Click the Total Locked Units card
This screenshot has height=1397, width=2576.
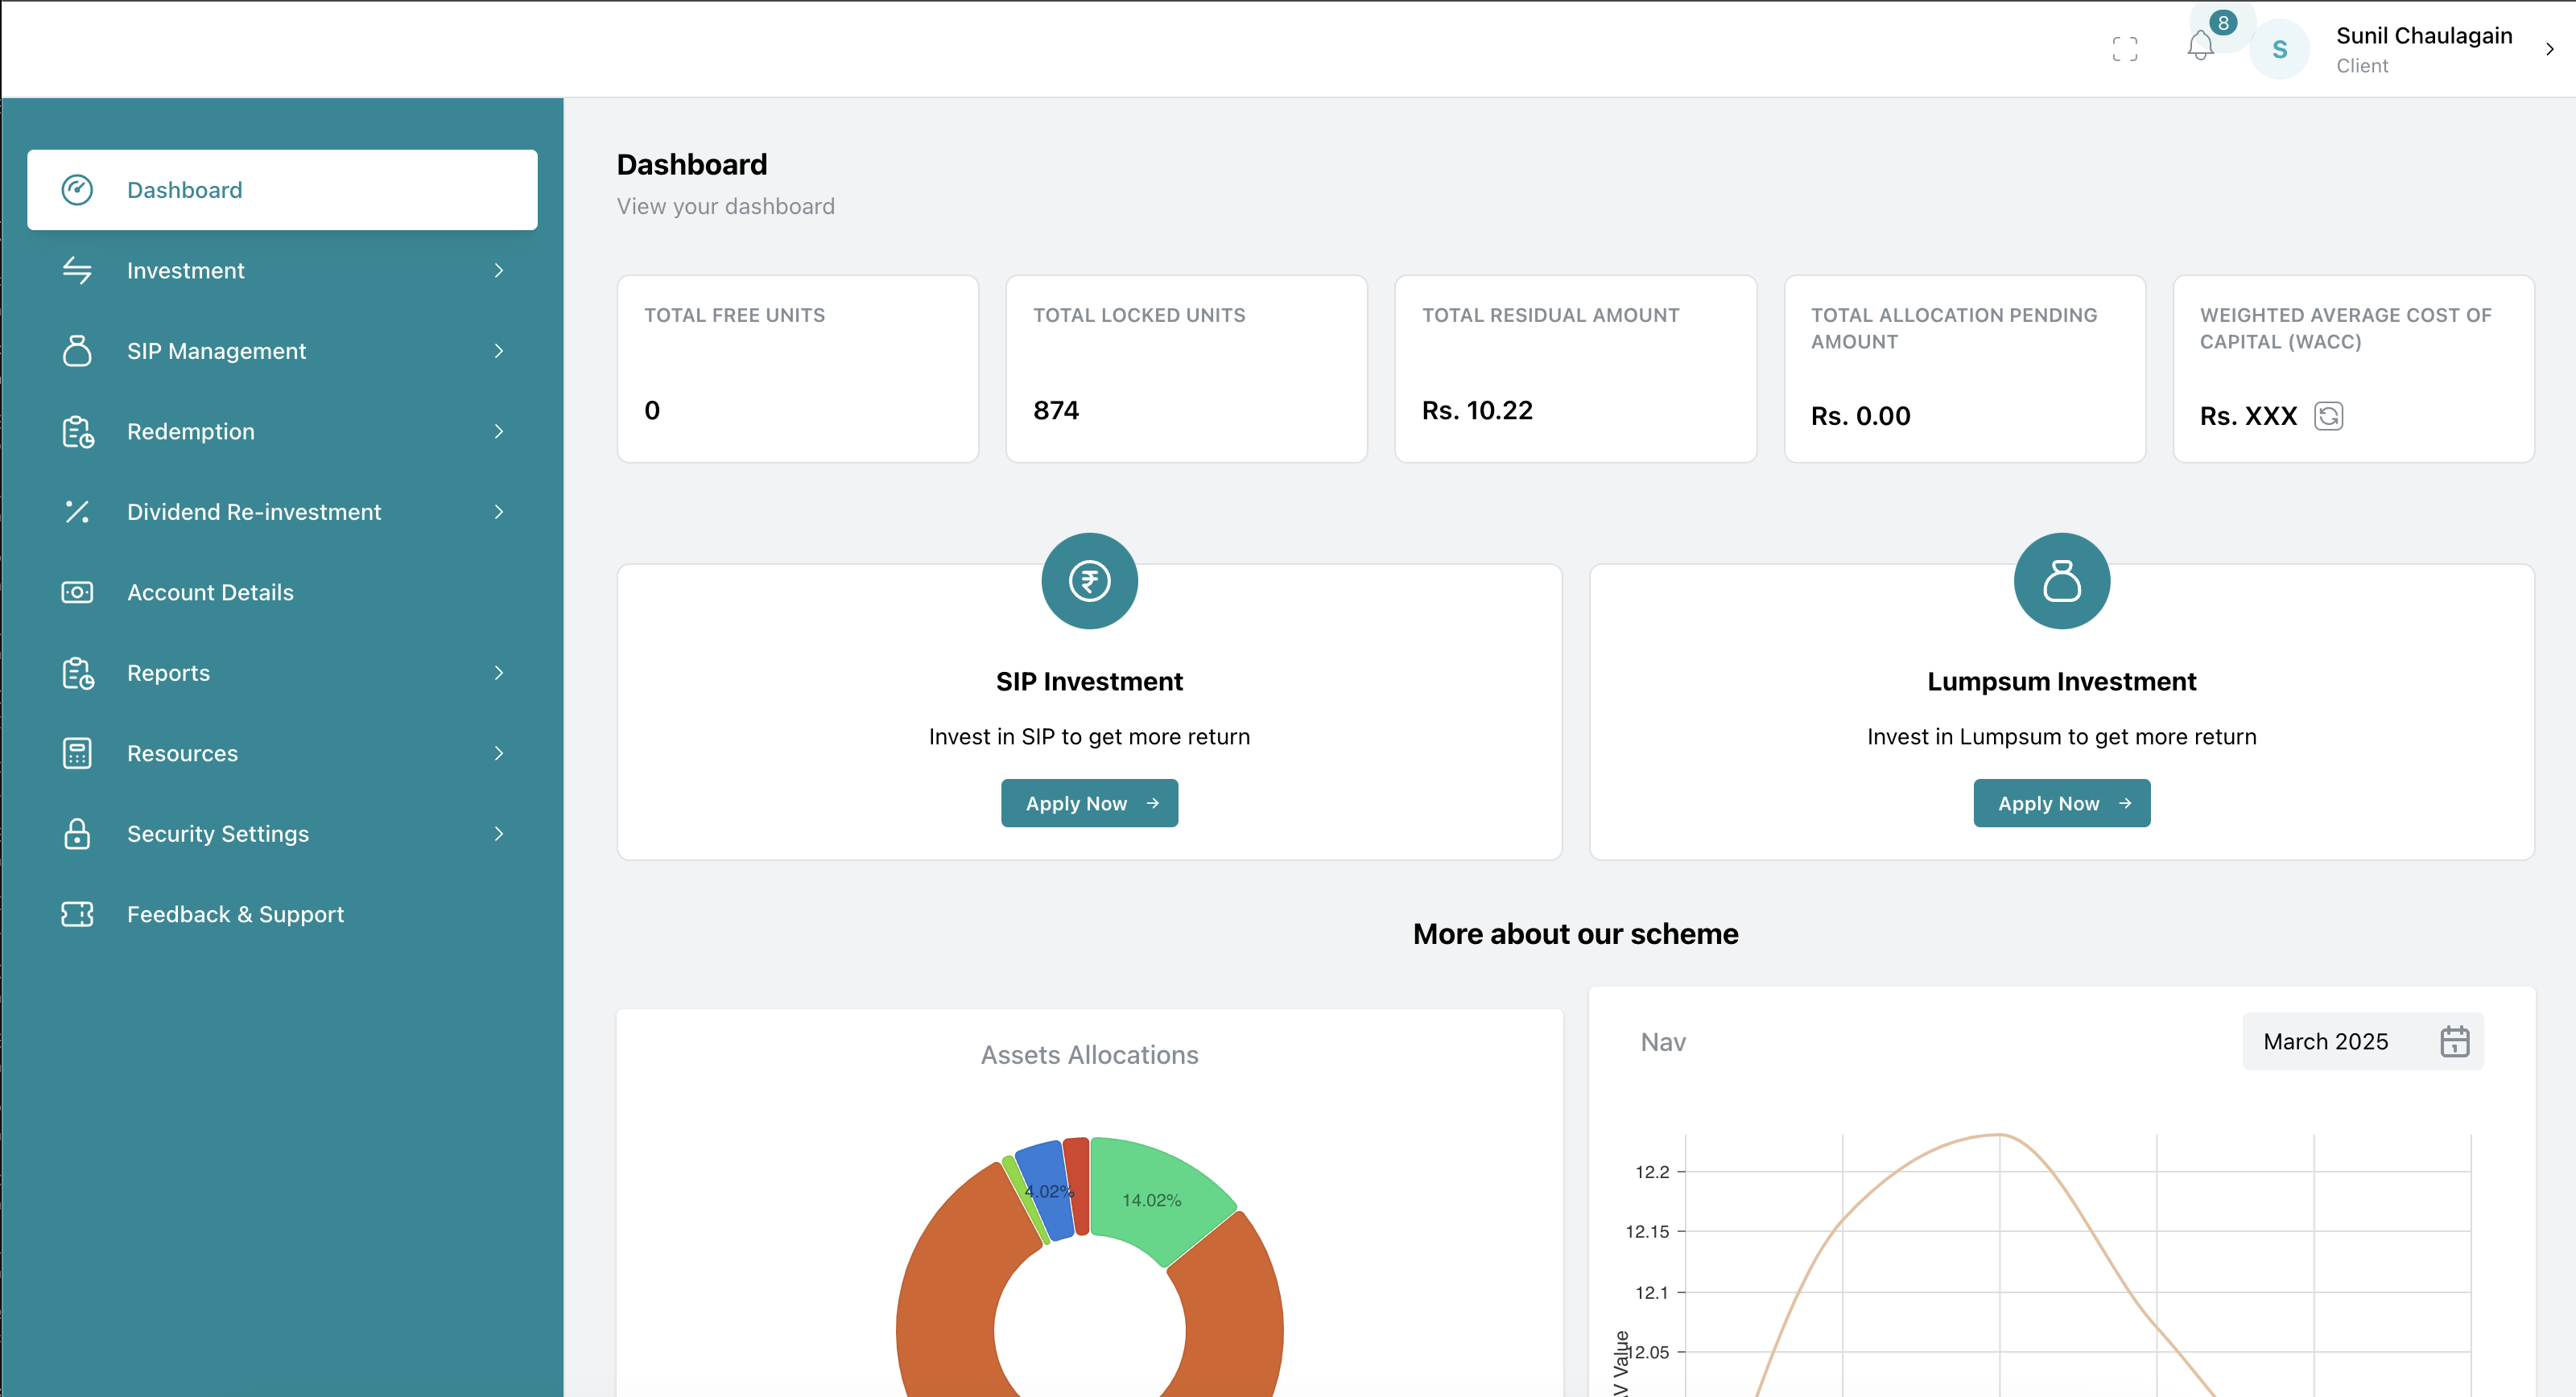pos(1186,369)
